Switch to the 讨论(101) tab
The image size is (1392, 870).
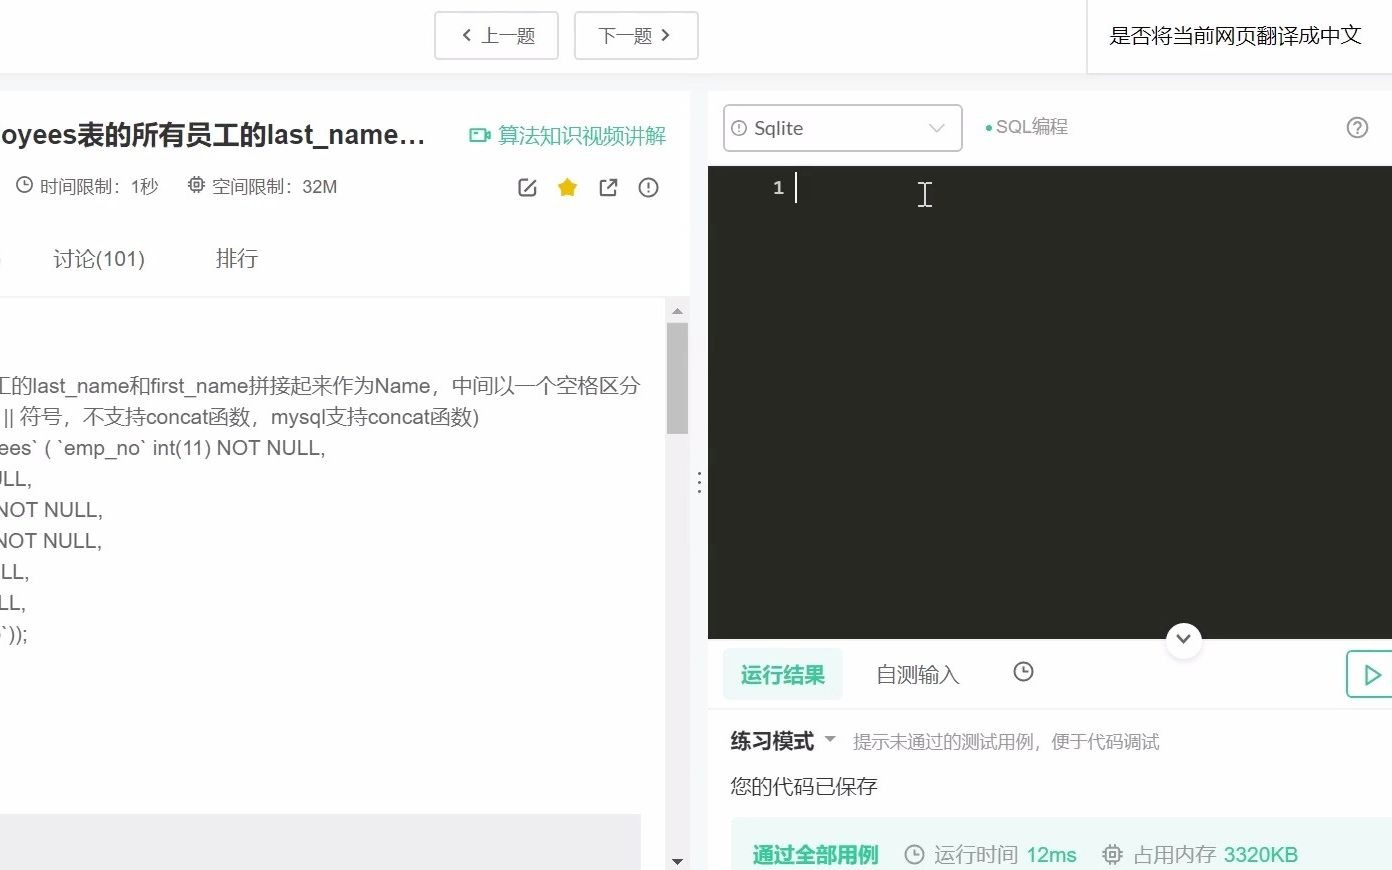pos(99,259)
